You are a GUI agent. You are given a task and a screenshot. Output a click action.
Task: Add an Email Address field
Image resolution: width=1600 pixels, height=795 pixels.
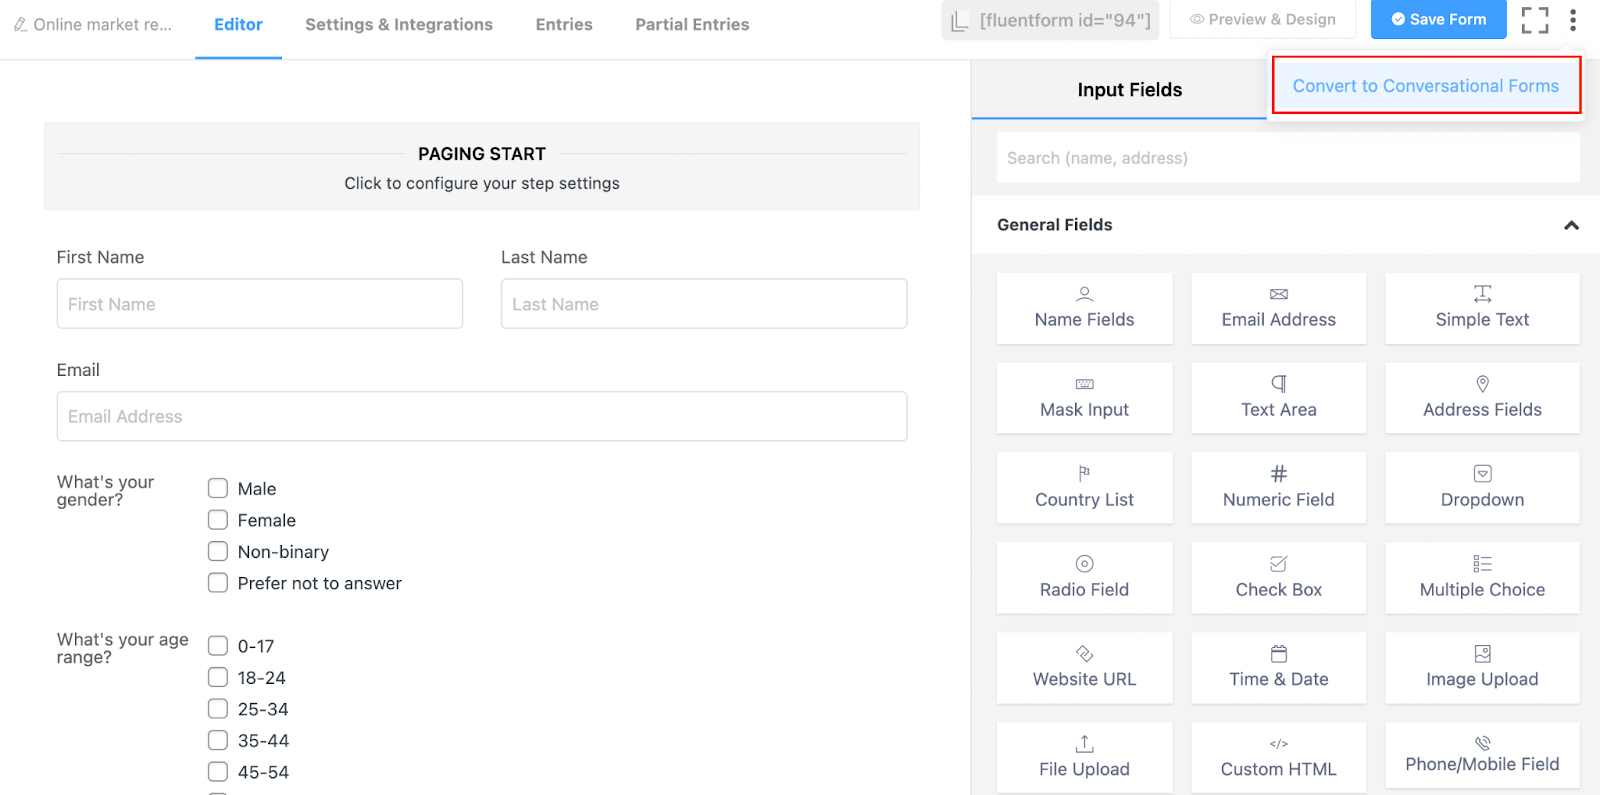pyautogui.click(x=1278, y=308)
